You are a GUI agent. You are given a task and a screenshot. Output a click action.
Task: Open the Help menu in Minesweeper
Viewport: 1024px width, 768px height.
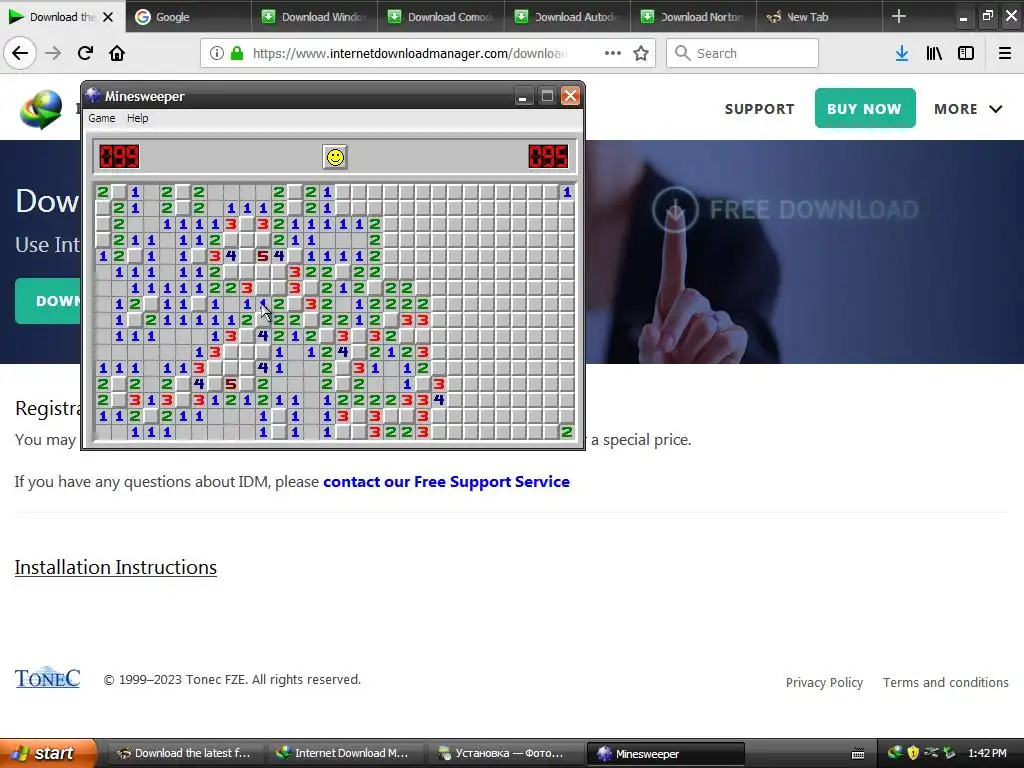[138, 118]
